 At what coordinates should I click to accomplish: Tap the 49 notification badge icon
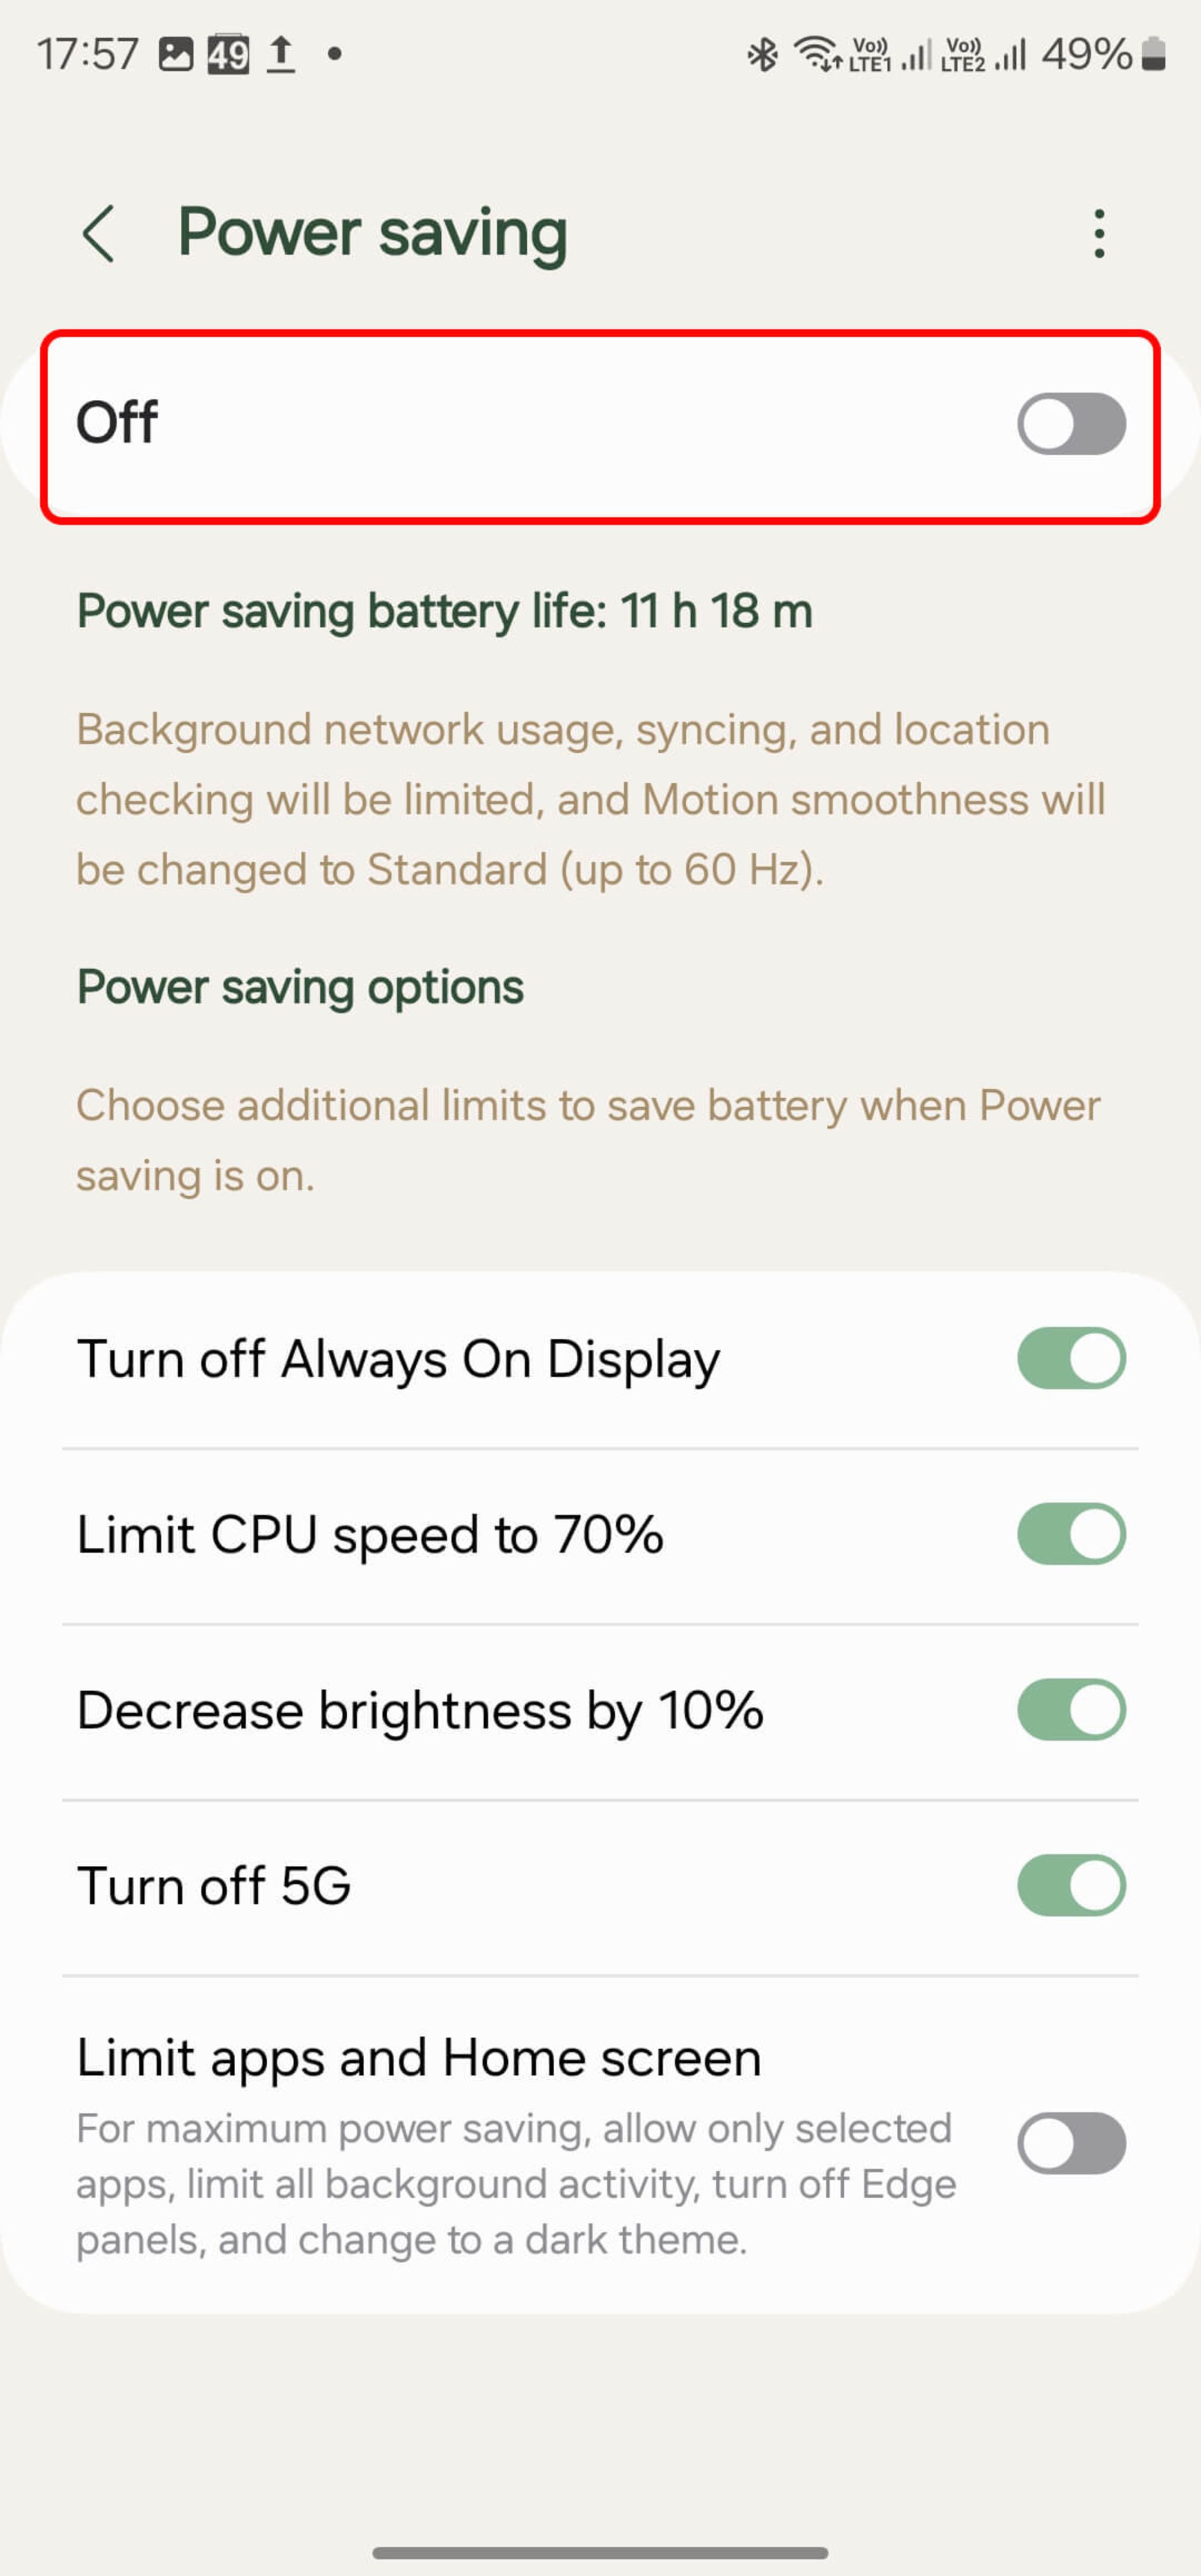coord(228,54)
